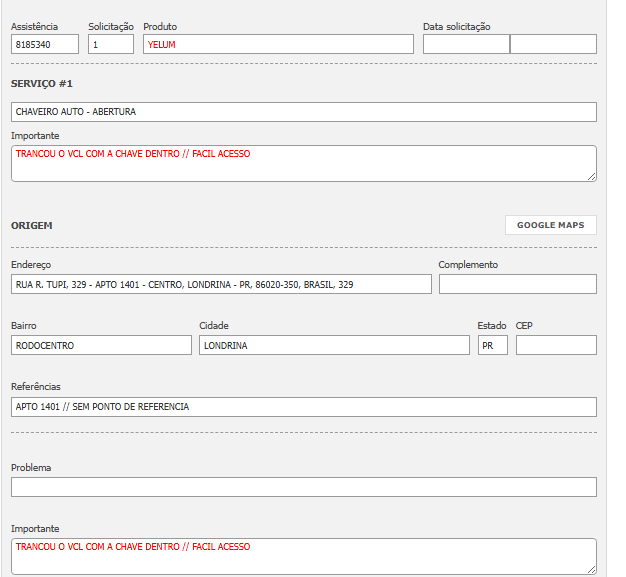Click the Bairro field showing Rodocentro

point(101,345)
